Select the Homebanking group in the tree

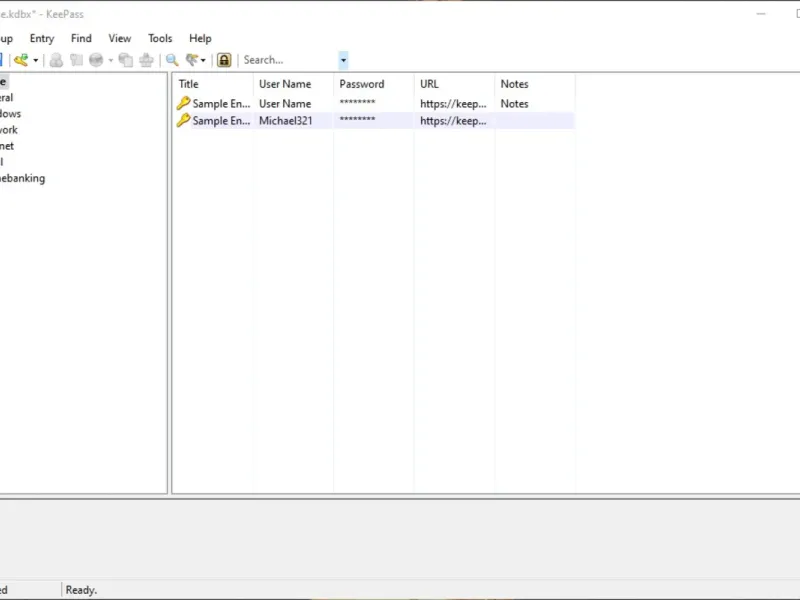tap(22, 178)
